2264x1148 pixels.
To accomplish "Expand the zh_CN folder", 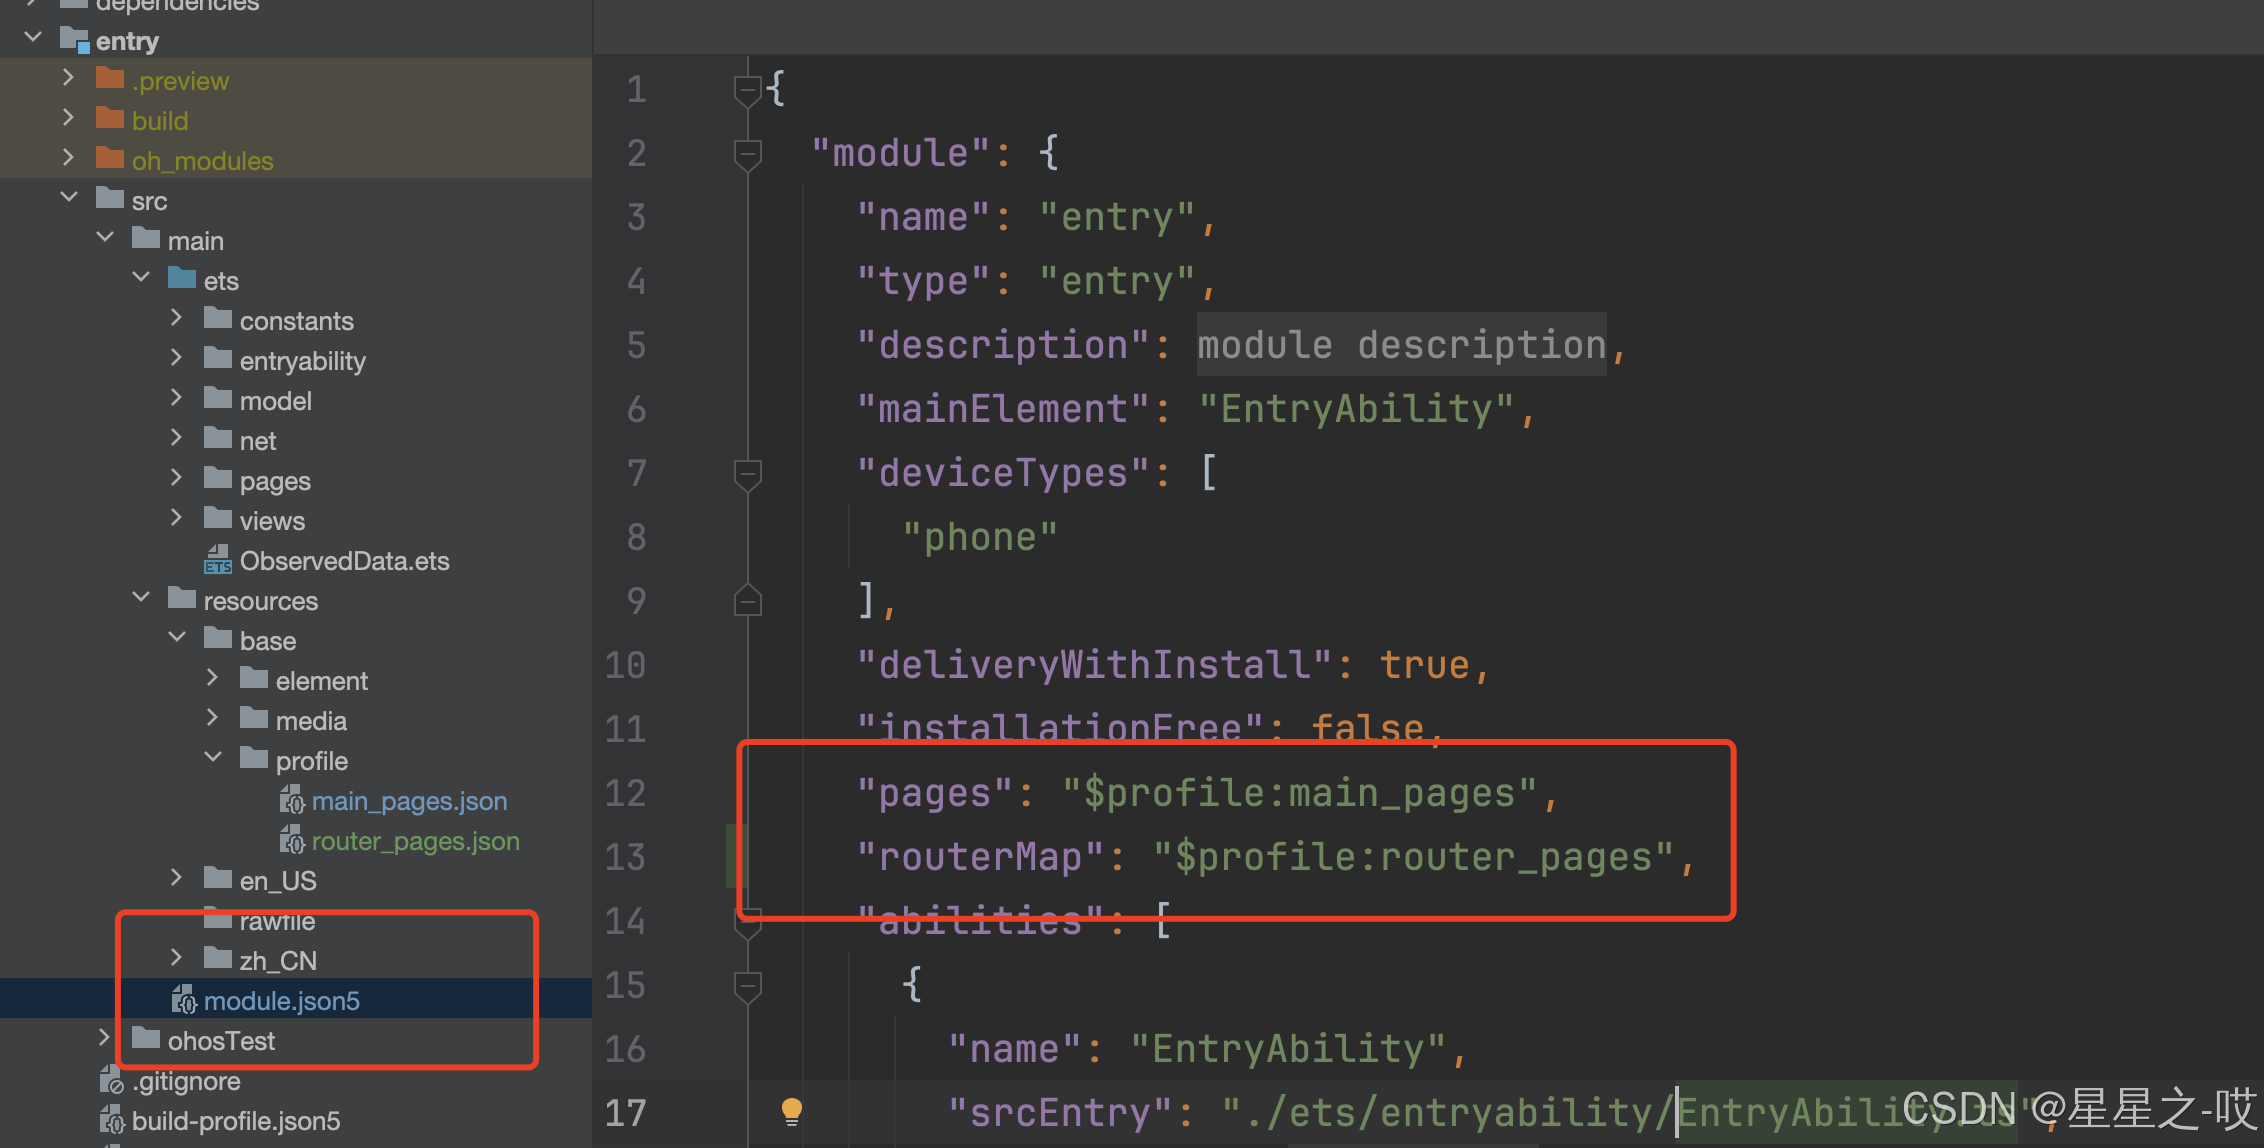I will point(177,958).
